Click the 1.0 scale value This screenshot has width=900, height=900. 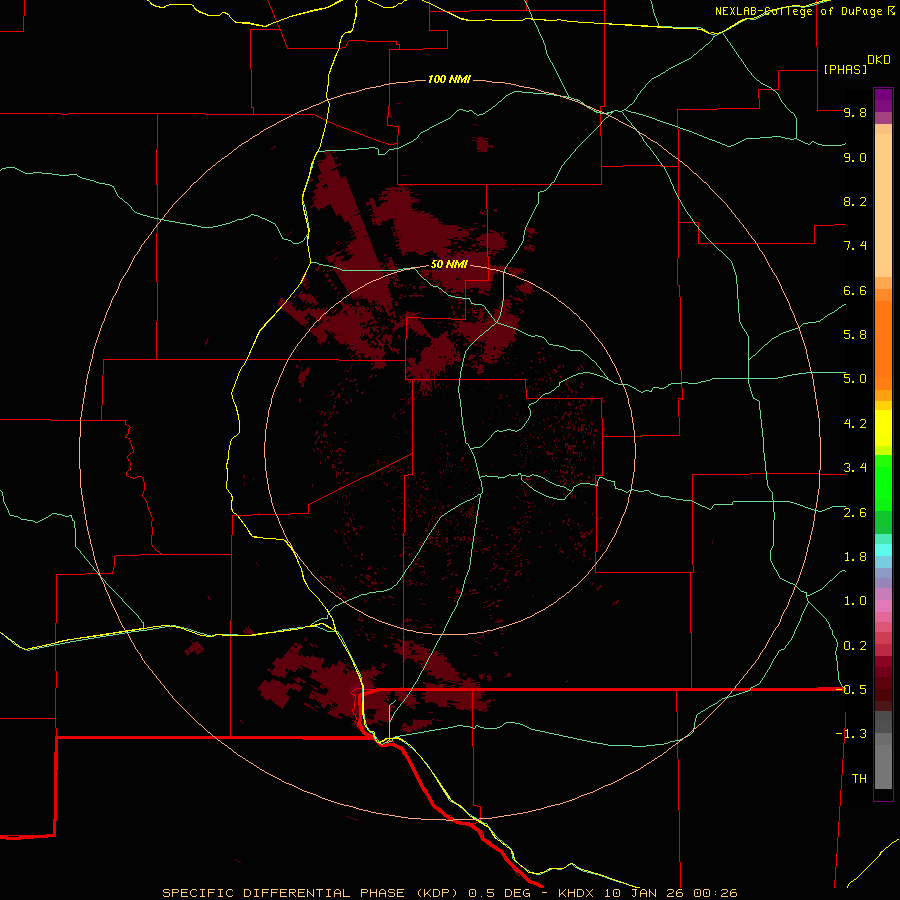tap(855, 601)
